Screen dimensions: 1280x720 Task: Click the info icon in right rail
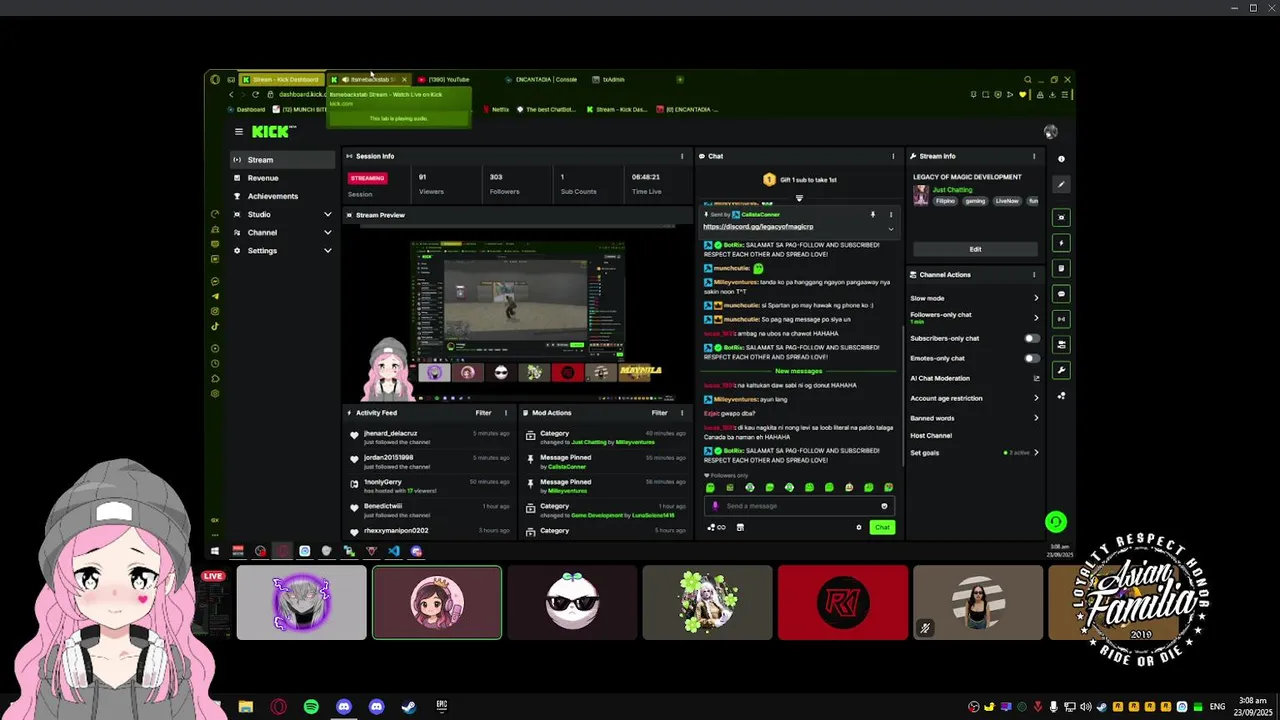click(x=1061, y=159)
